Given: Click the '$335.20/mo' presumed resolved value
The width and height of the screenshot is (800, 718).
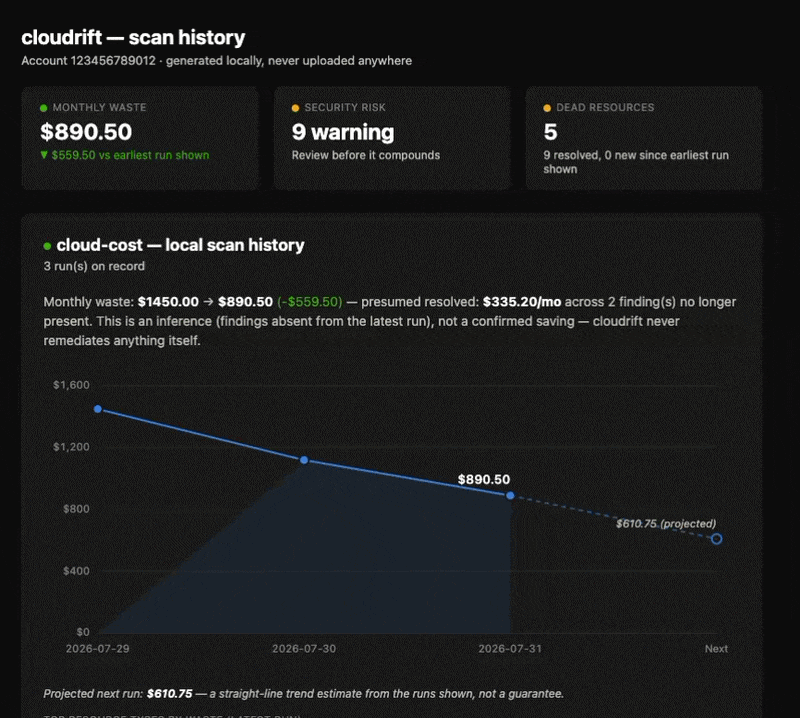Looking at the screenshot, I should (x=522, y=302).
